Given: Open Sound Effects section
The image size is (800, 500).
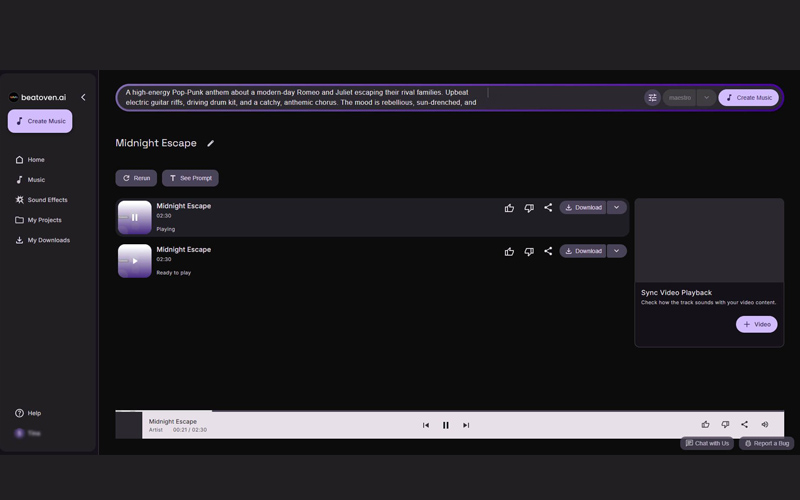Looking at the screenshot, I should [41, 199].
